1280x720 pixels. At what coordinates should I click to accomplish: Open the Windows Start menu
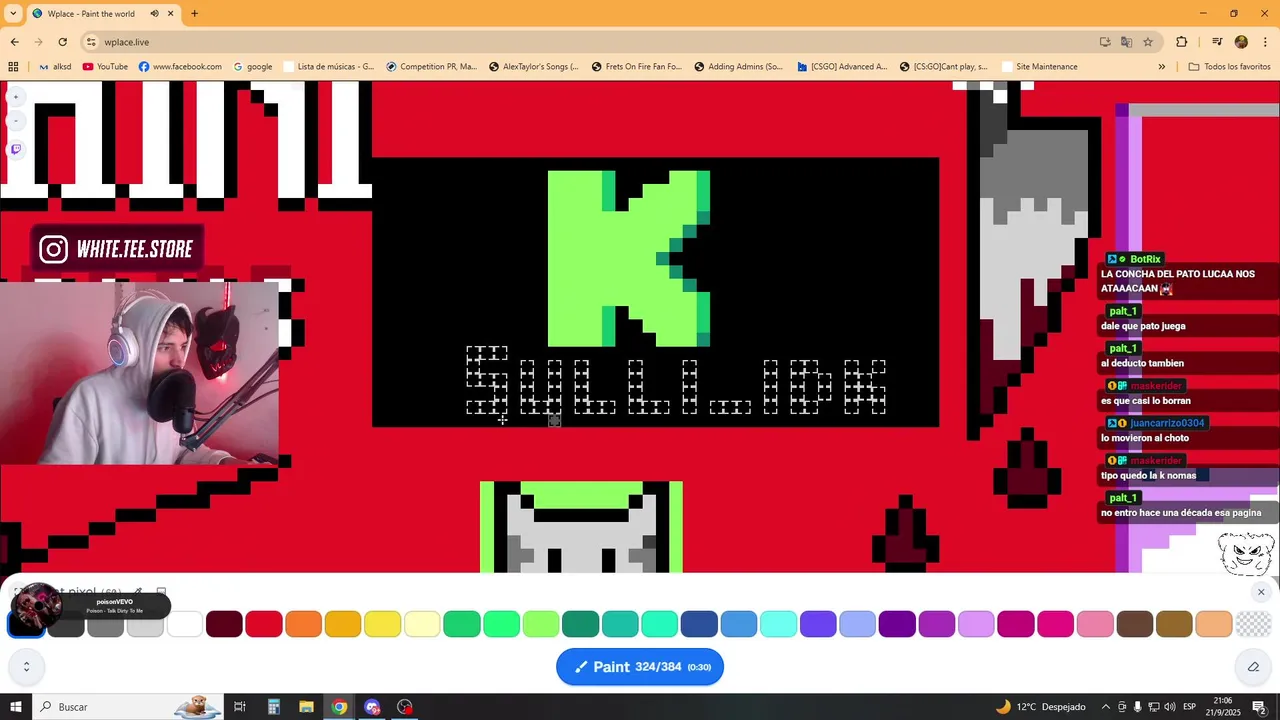tap(15, 707)
